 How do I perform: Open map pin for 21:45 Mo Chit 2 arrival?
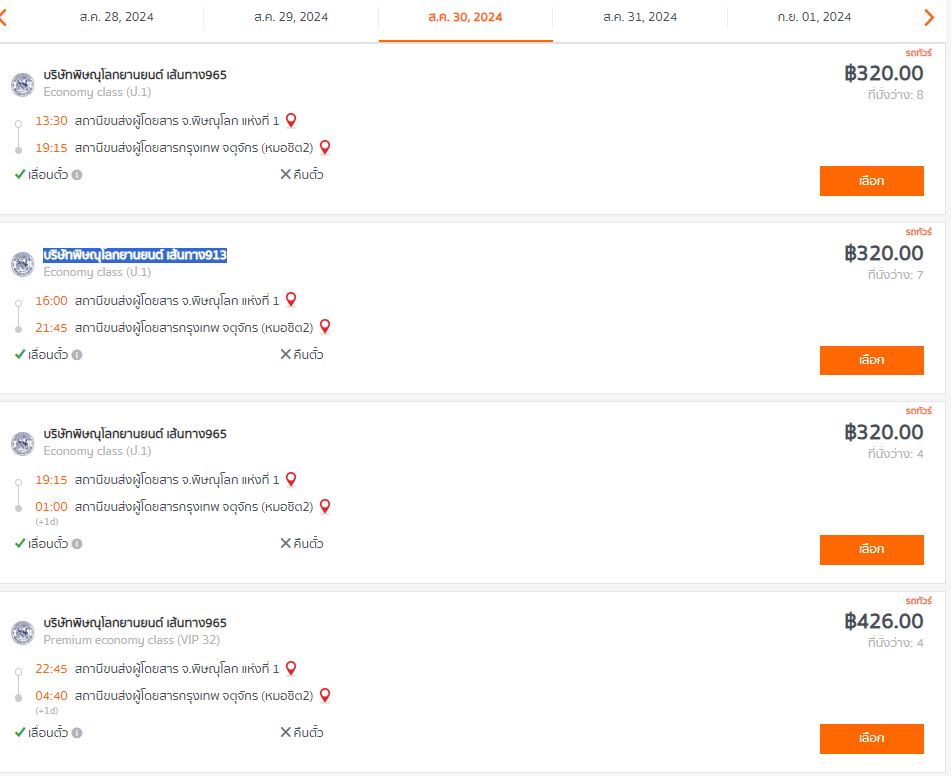coord(325,327)
